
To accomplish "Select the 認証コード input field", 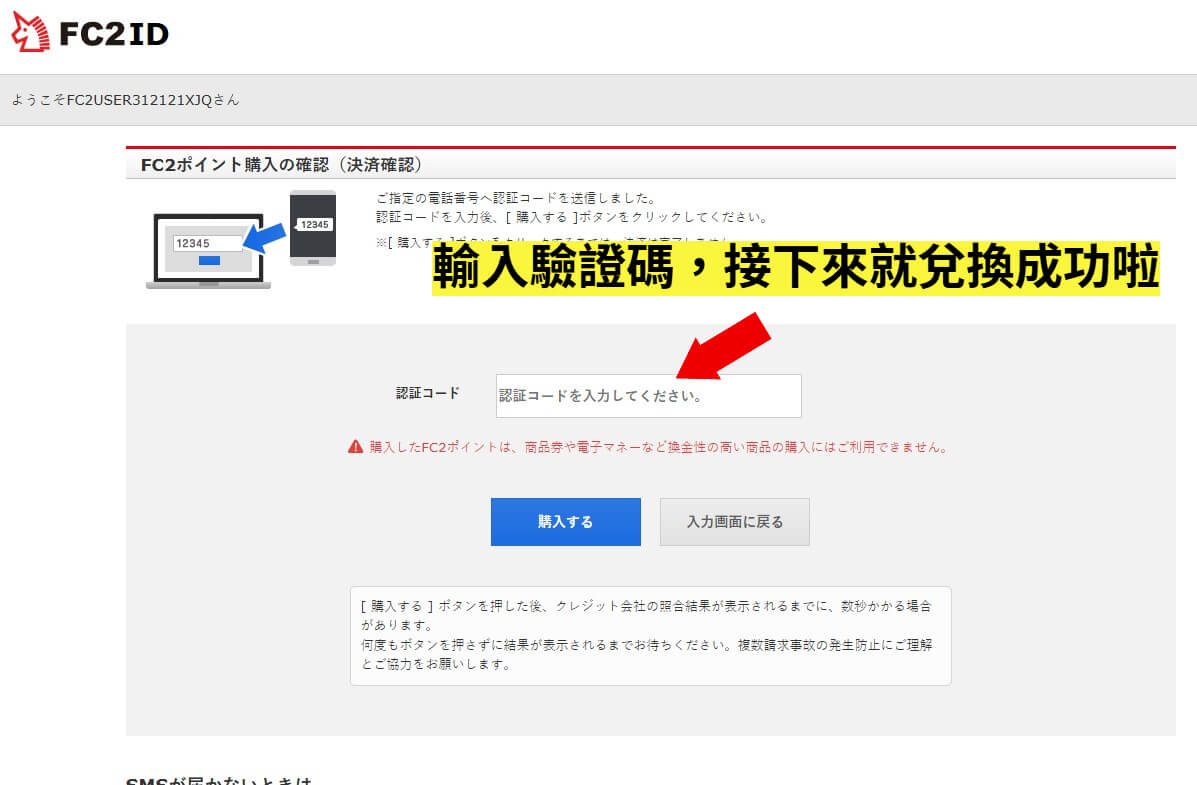I will pyautogui.click(x=648, y=396).
